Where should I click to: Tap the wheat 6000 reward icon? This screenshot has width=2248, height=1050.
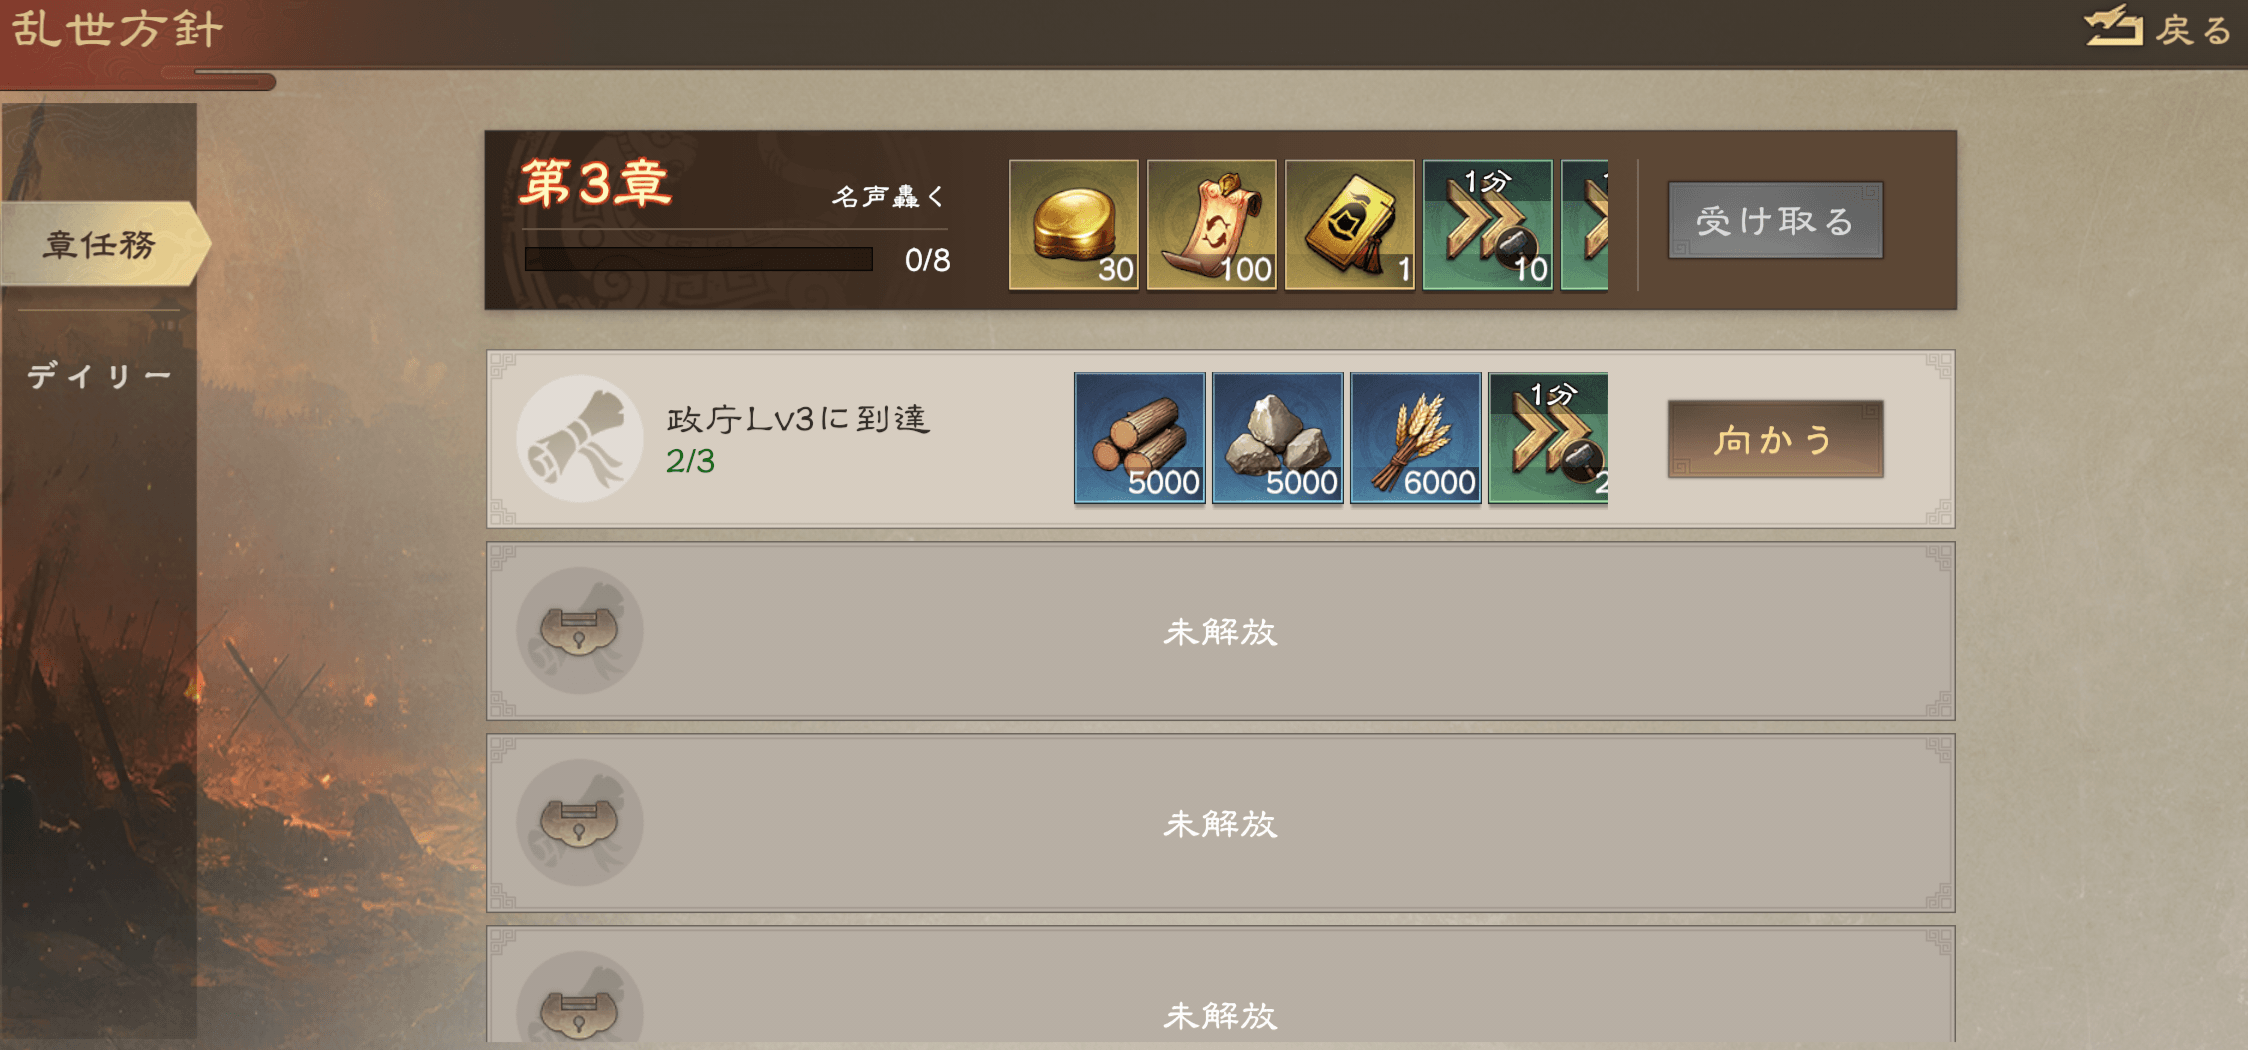tap(1415, 438)
